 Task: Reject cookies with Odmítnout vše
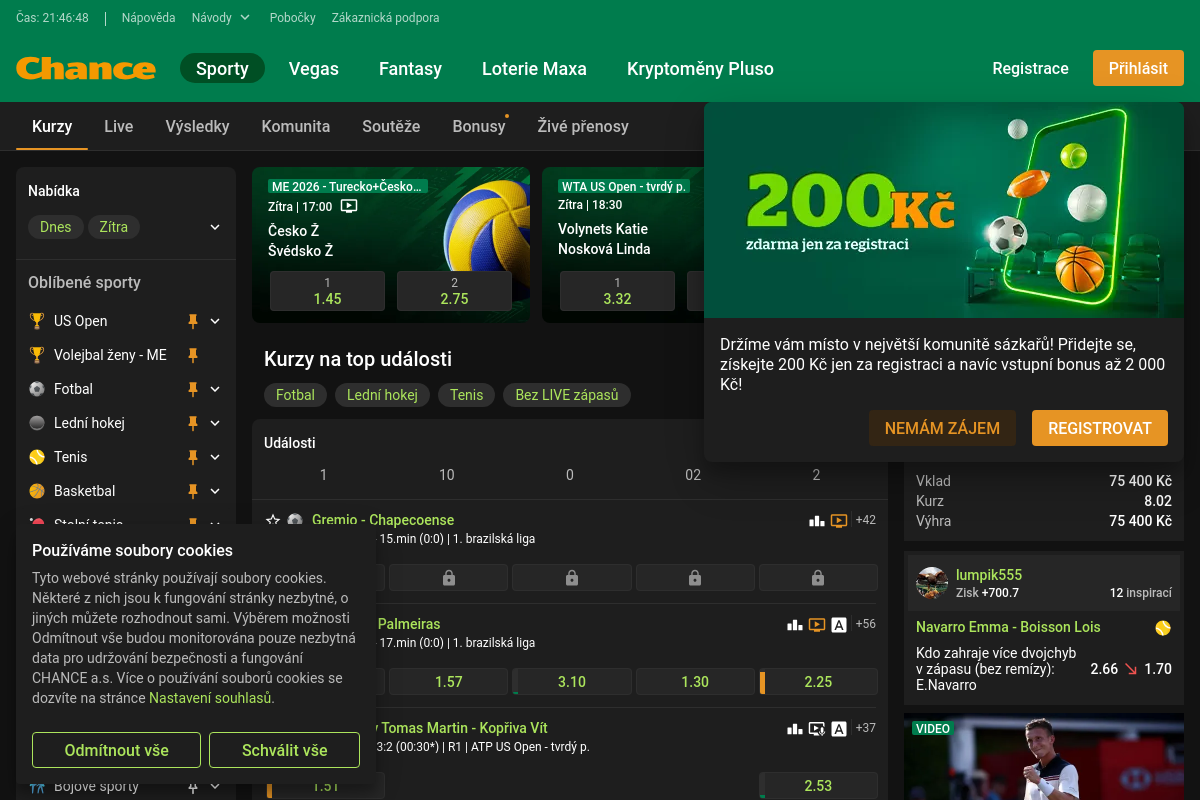click(117, 750)
